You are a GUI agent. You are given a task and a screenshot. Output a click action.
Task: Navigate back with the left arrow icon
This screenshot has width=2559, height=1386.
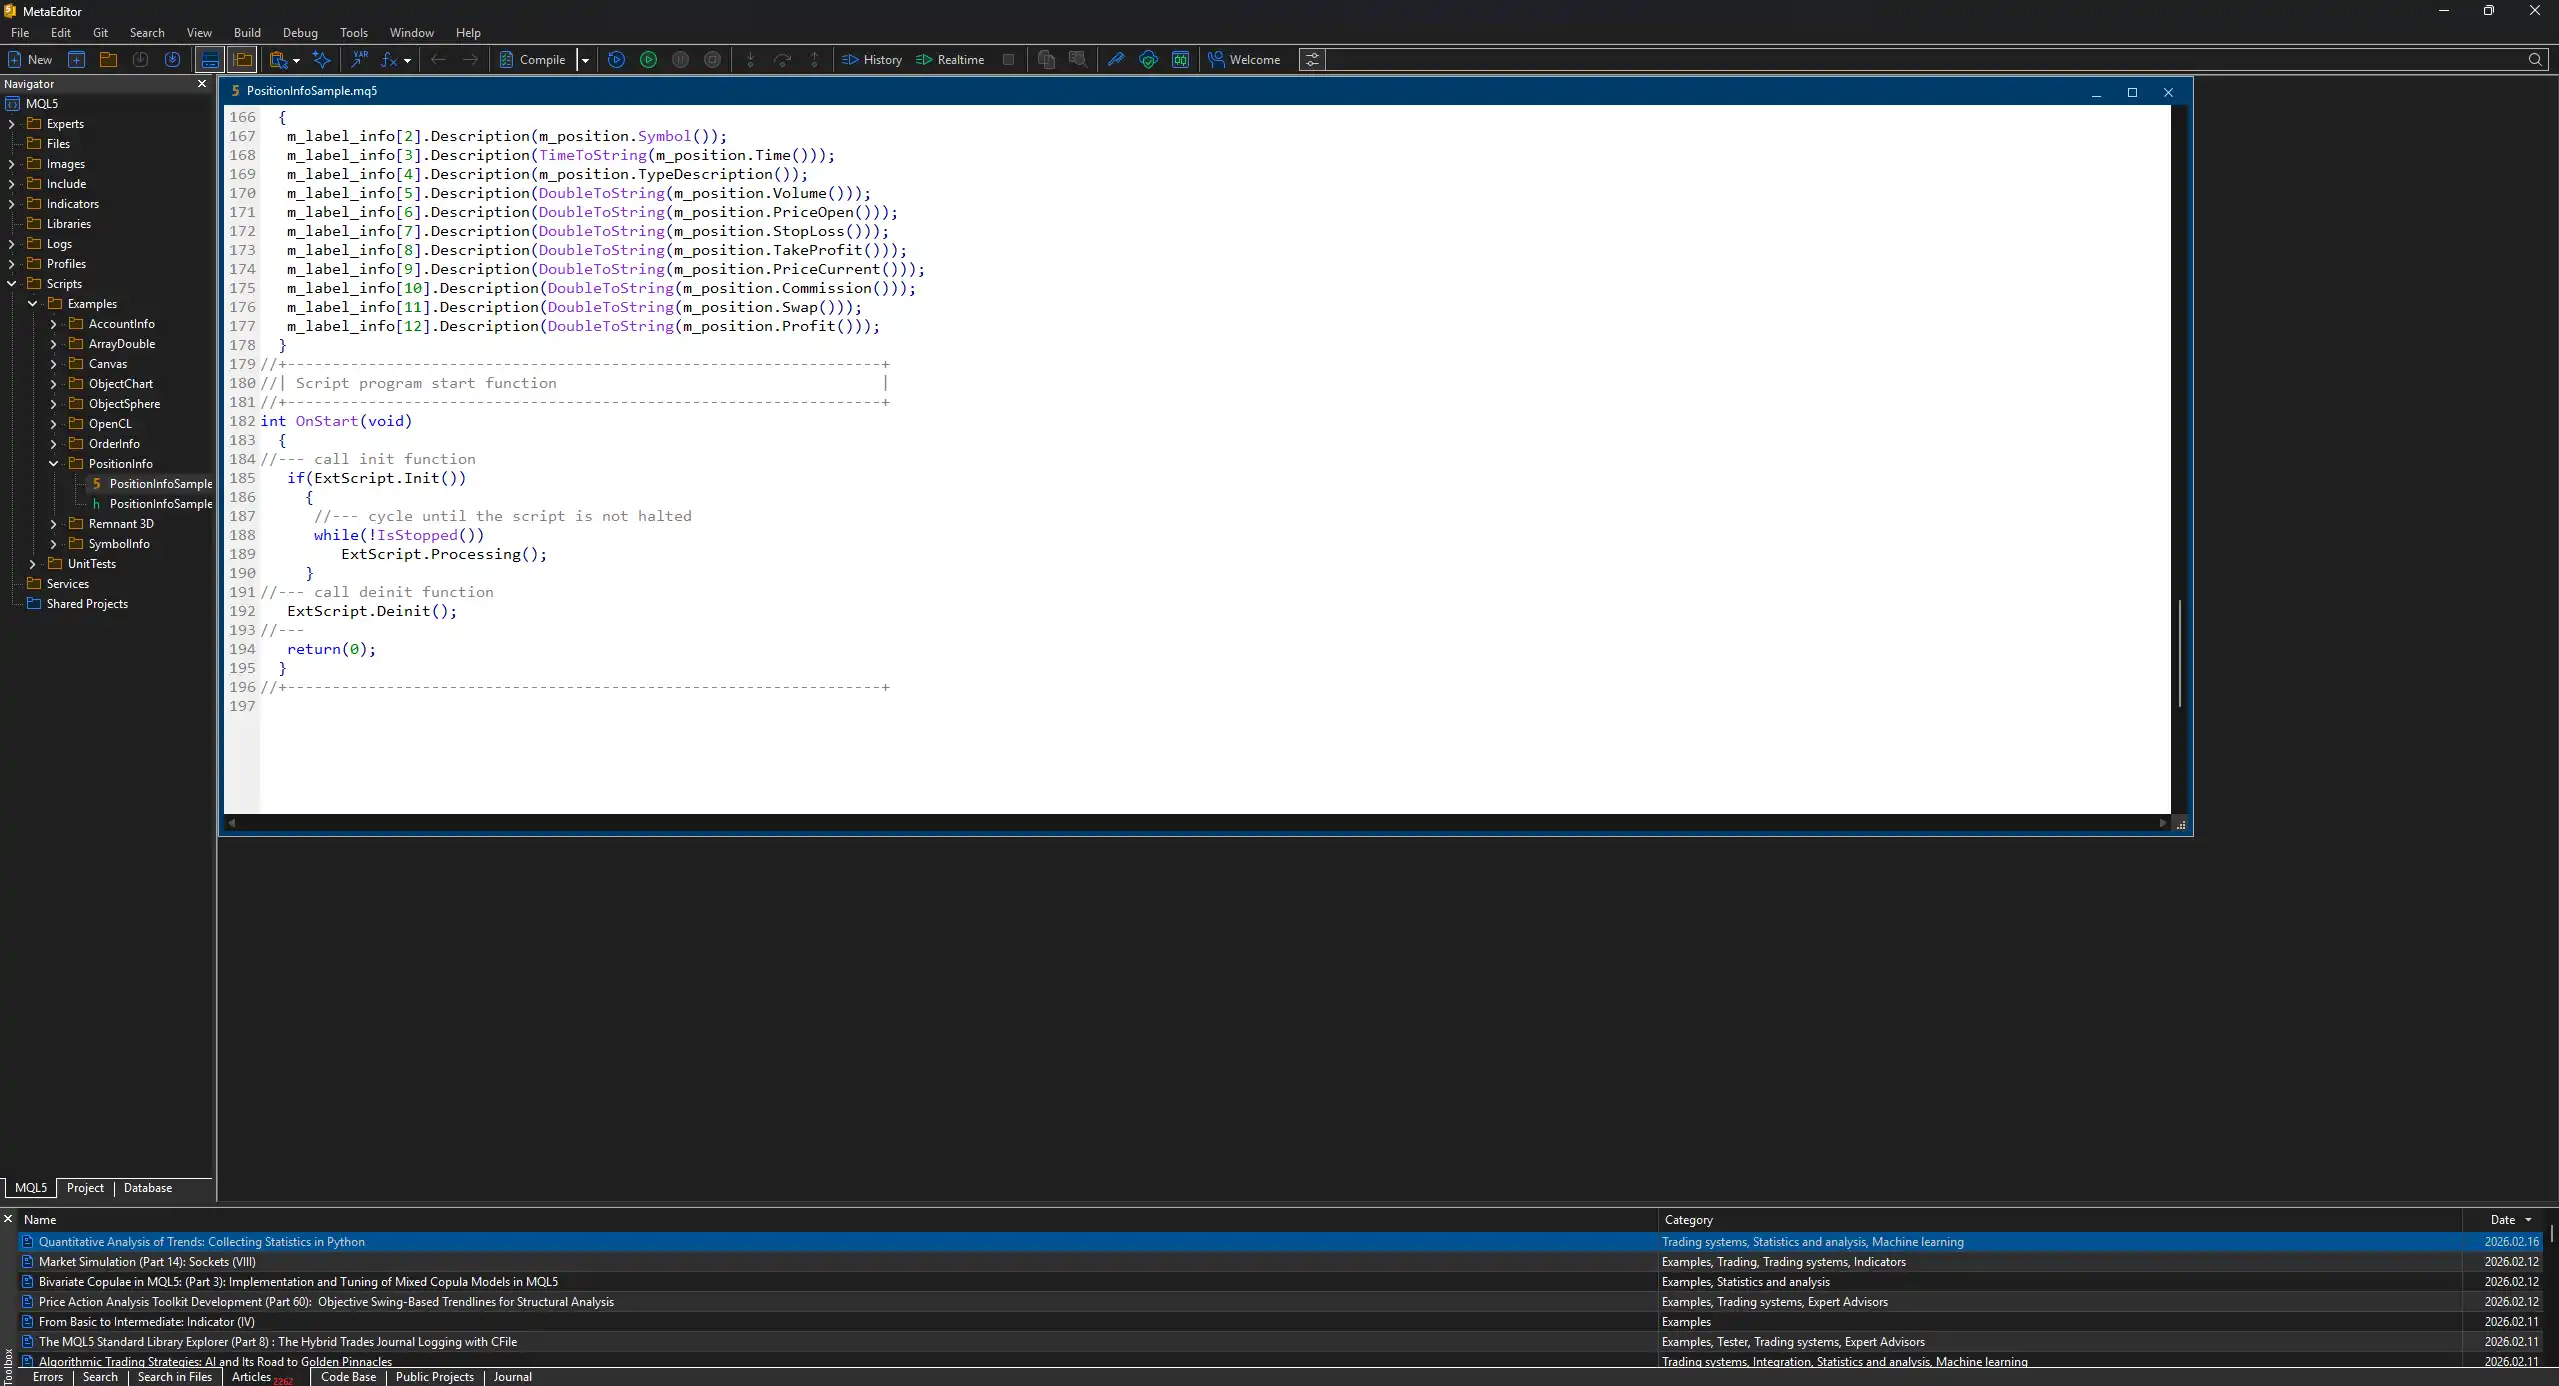(438, 59)
